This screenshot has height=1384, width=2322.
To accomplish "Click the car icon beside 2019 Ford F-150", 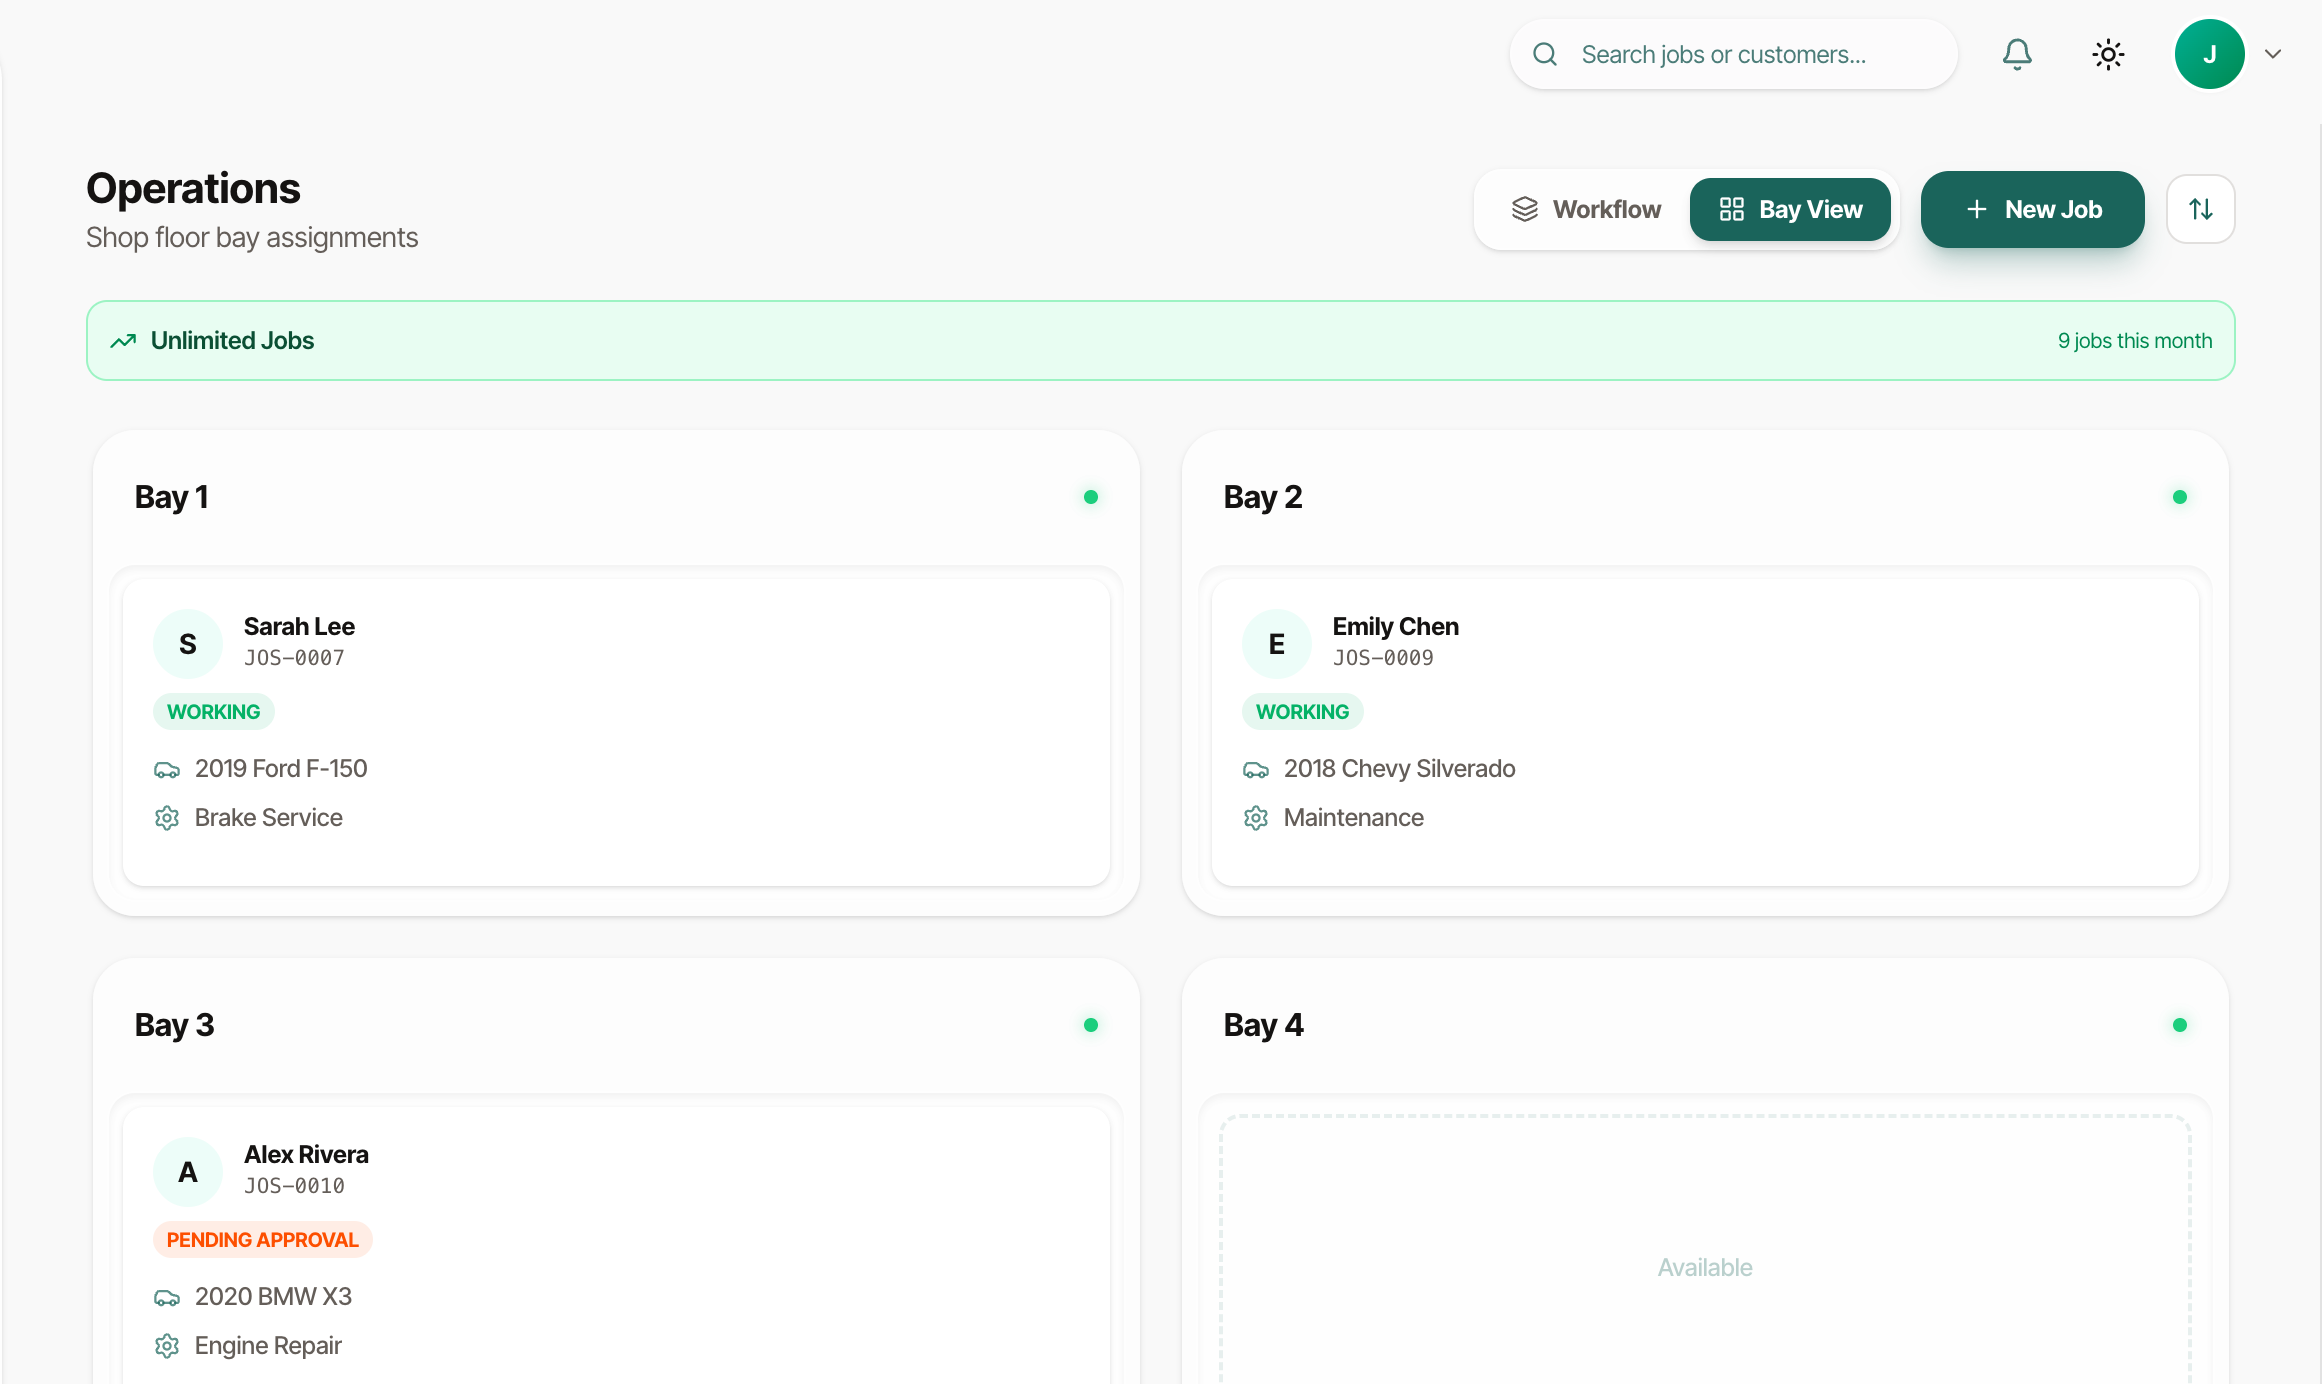I will tap(167, 769).
